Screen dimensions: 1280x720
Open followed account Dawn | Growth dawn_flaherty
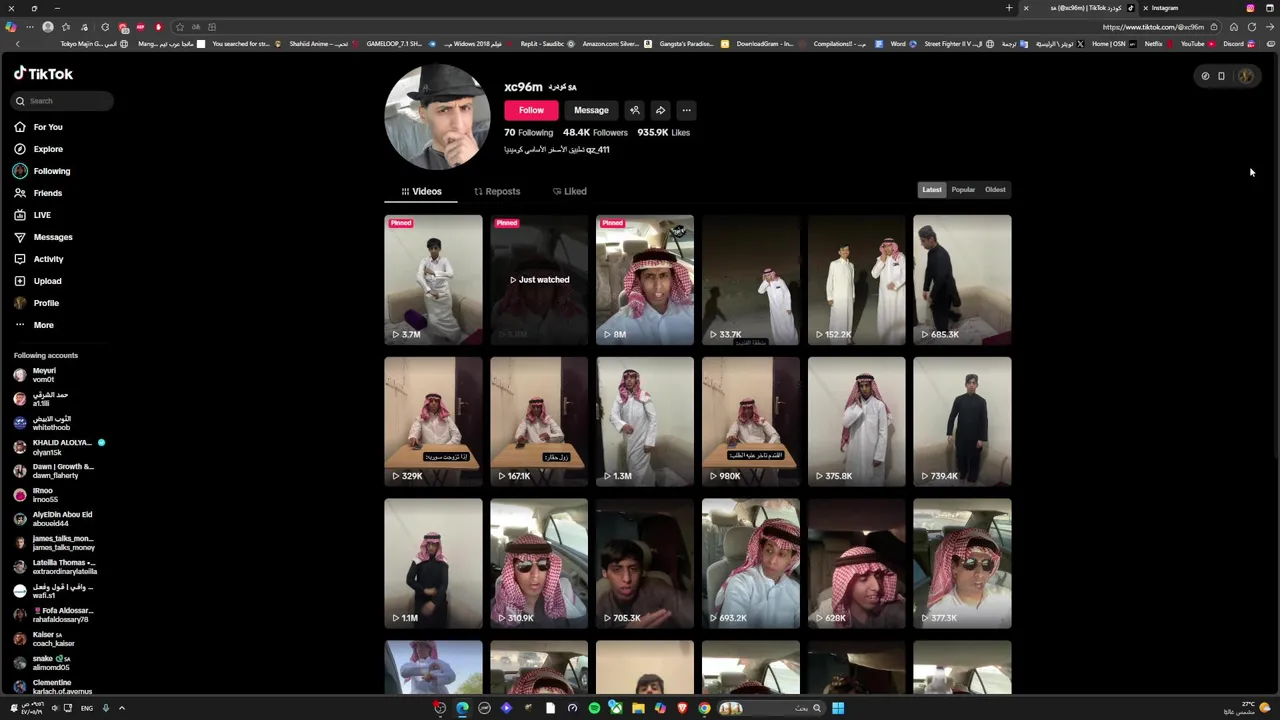click(x=53, y=471)
